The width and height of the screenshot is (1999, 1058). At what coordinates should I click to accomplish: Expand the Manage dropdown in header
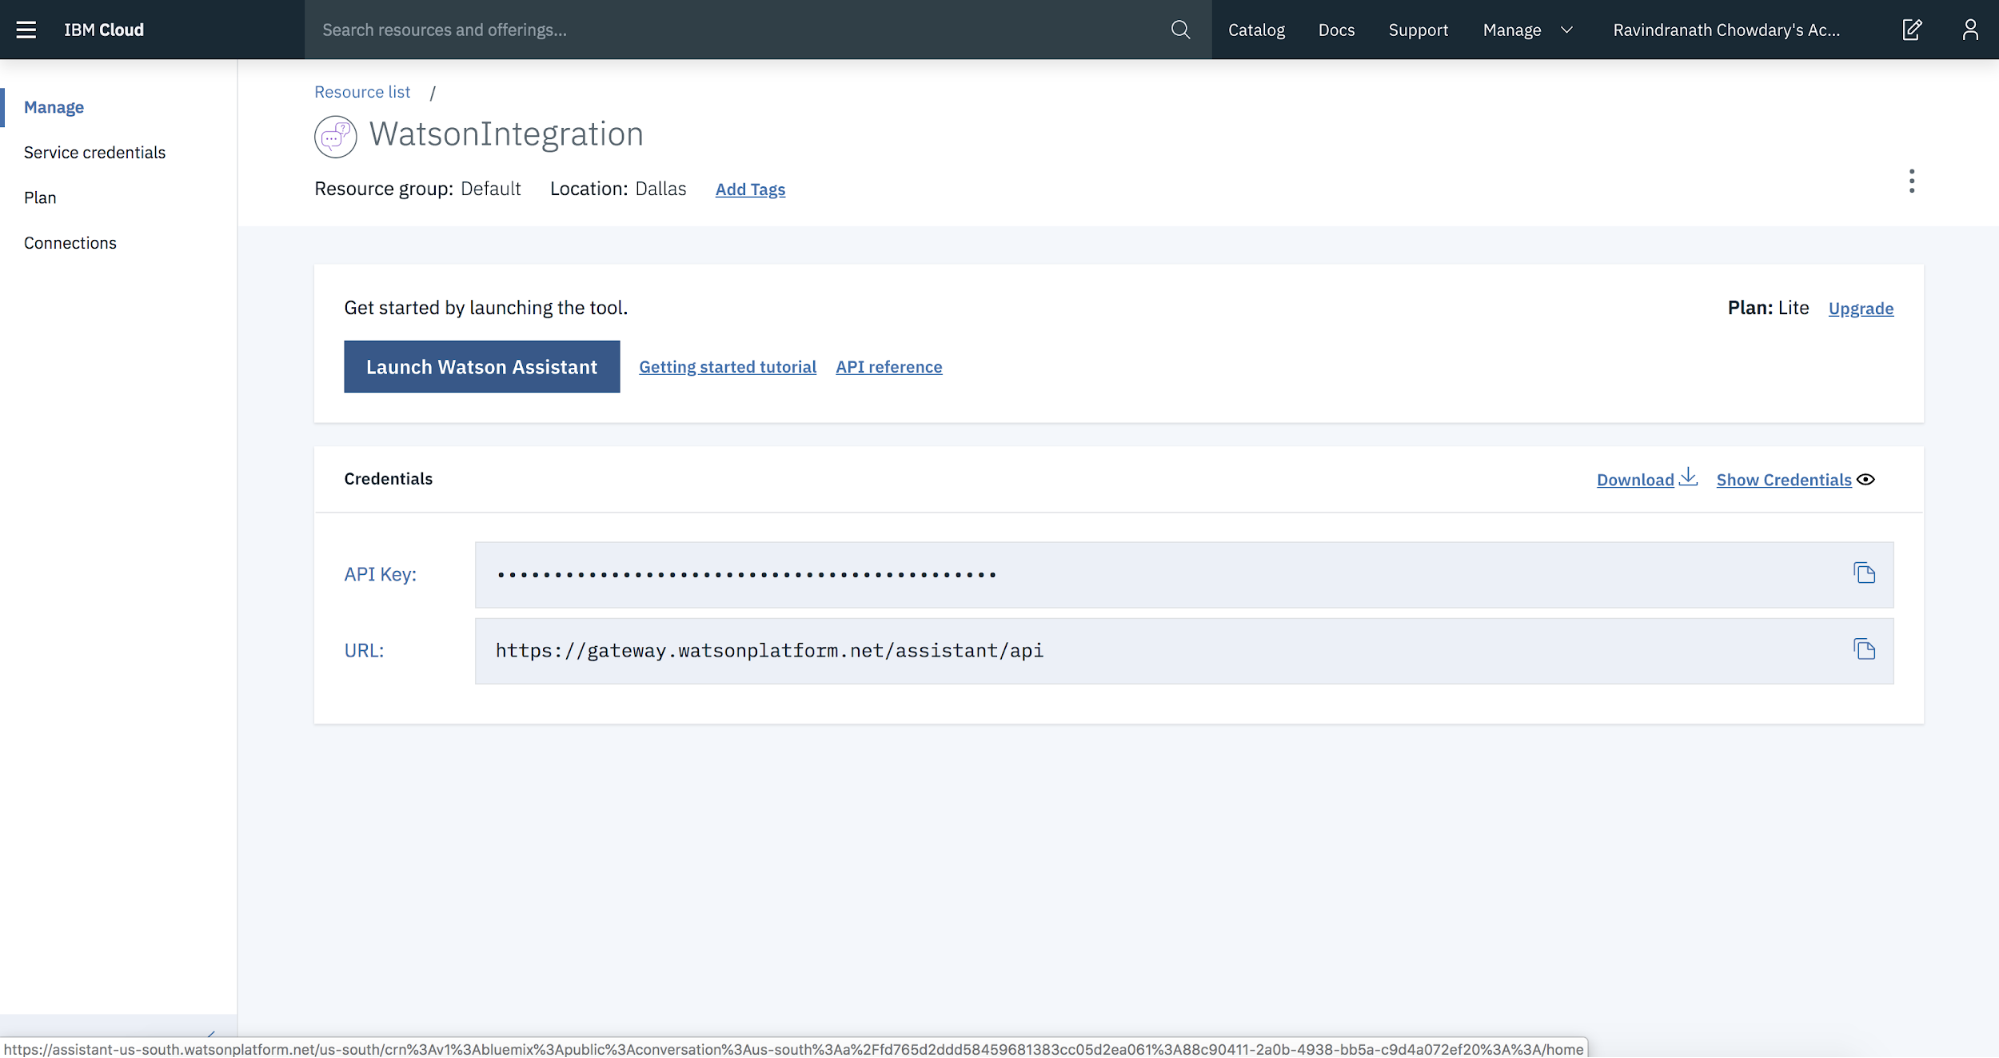(1528, 30)
